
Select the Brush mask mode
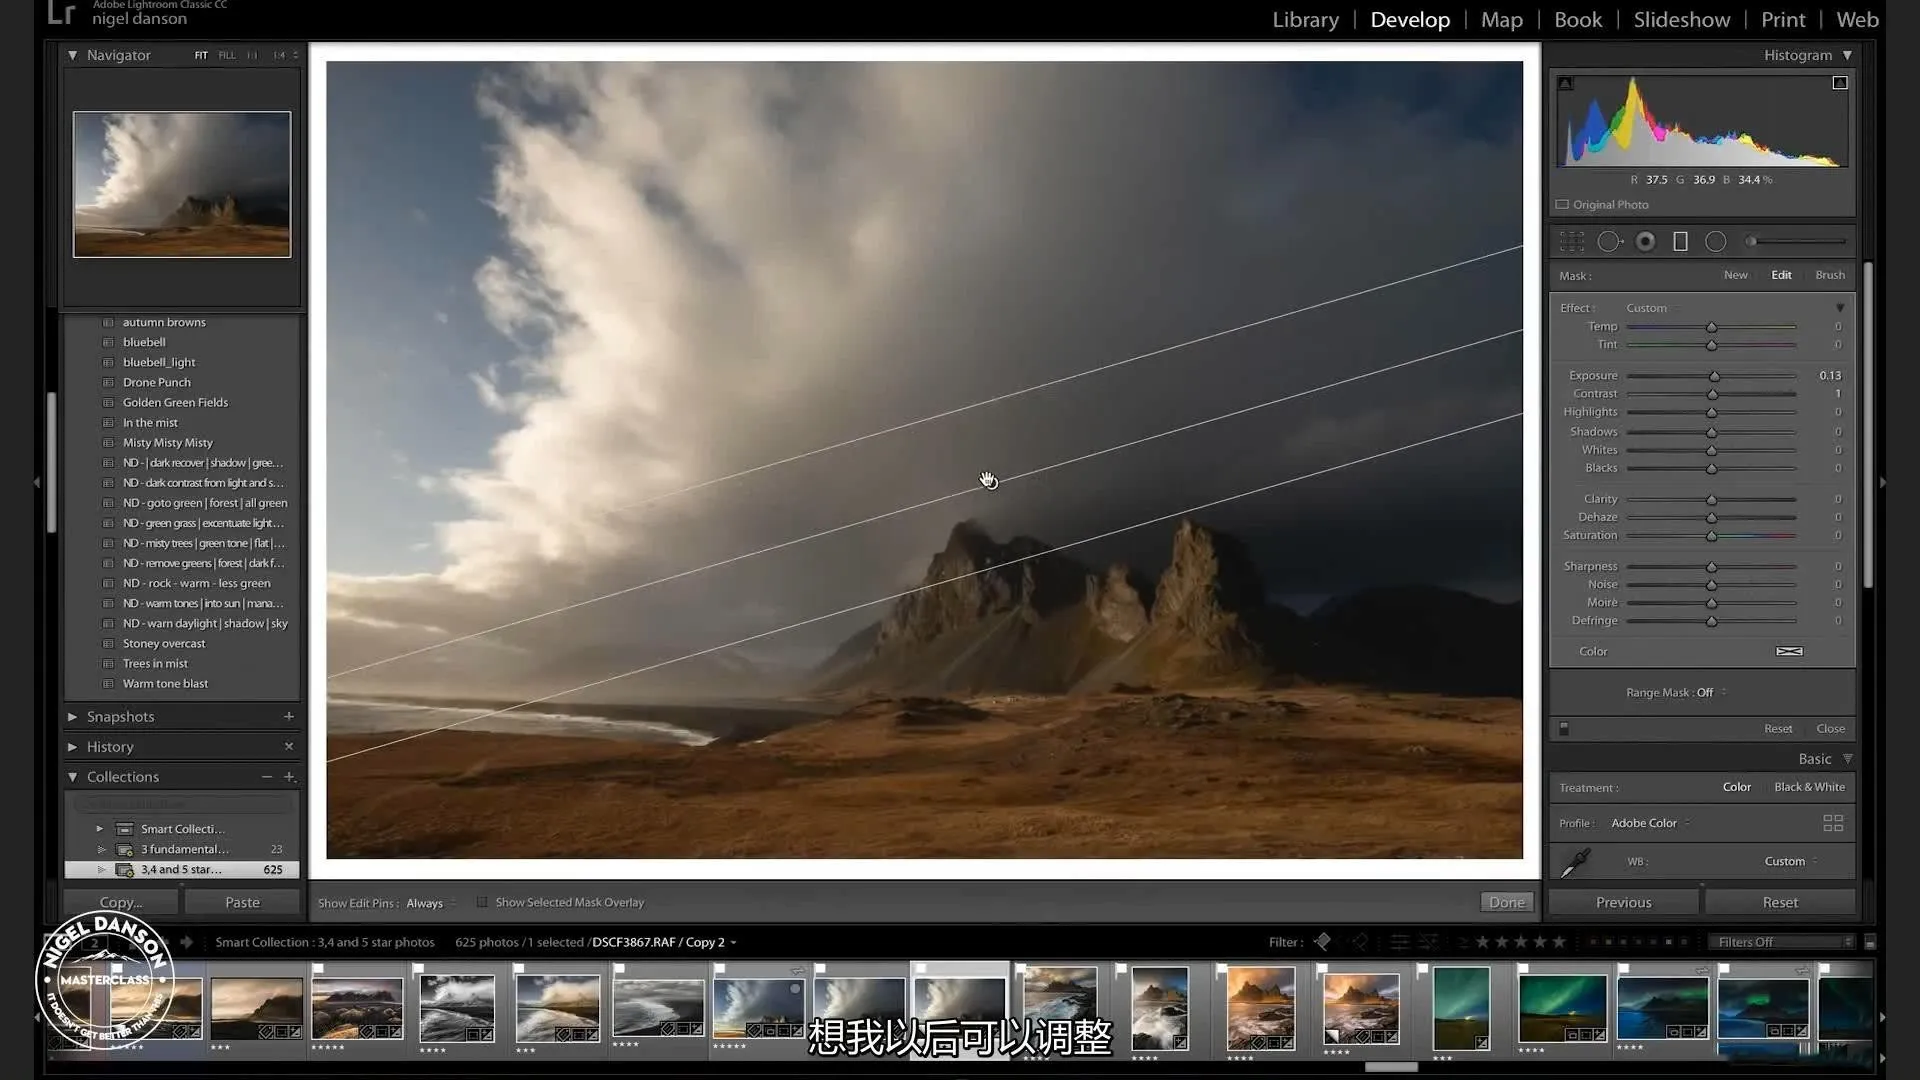coord(1830,275)
